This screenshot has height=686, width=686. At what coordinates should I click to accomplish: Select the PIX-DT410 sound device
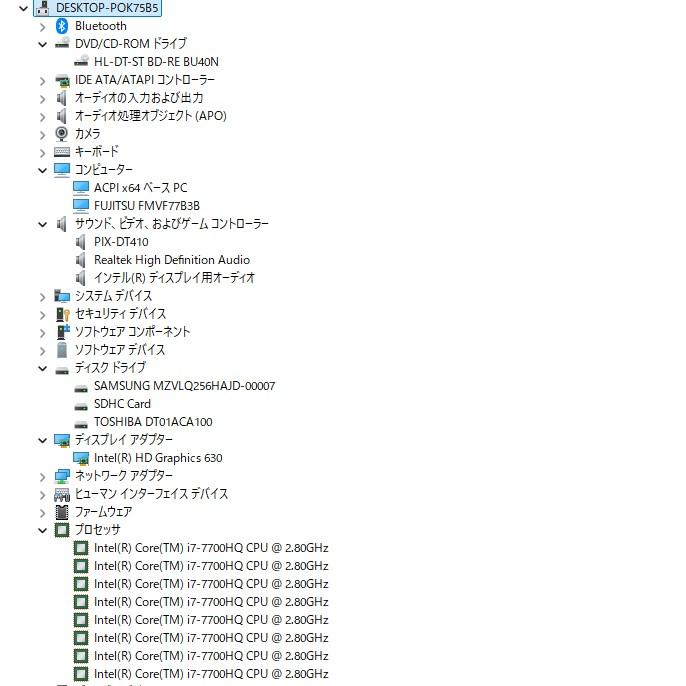(x=121, y=242)
